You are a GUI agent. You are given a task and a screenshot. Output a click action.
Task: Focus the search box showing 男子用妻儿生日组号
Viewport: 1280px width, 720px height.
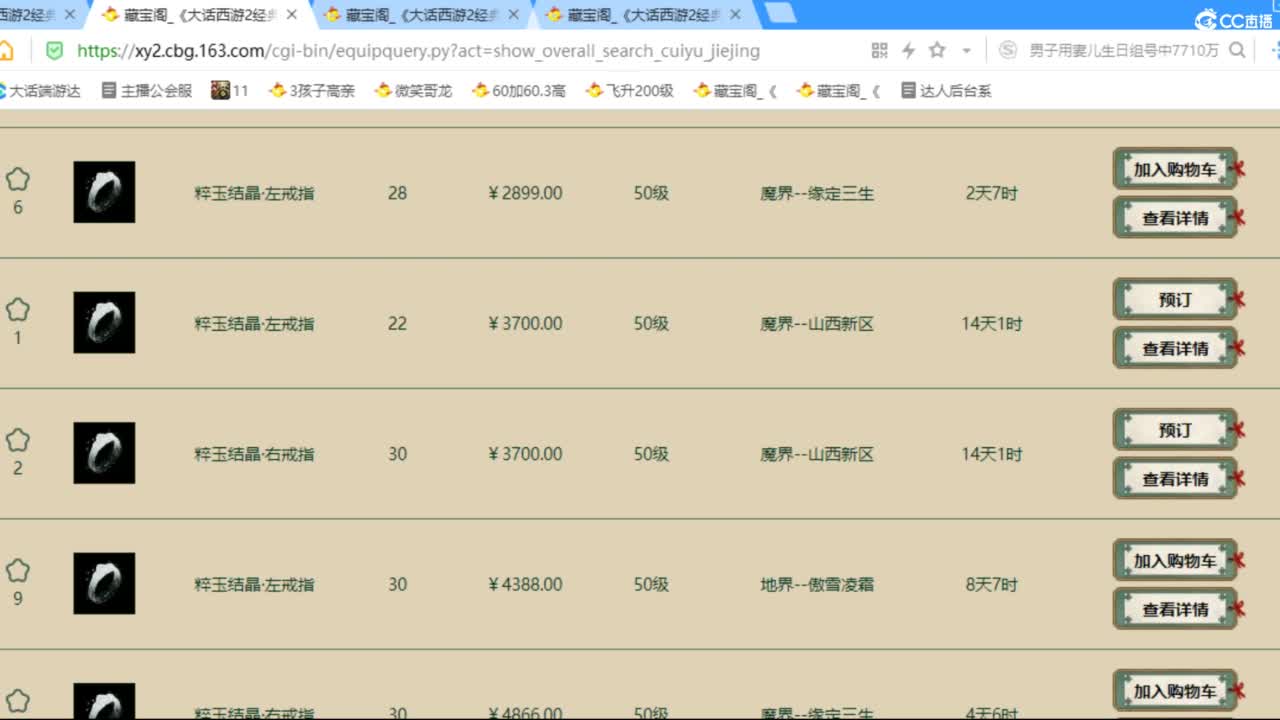click(1124, 50)
